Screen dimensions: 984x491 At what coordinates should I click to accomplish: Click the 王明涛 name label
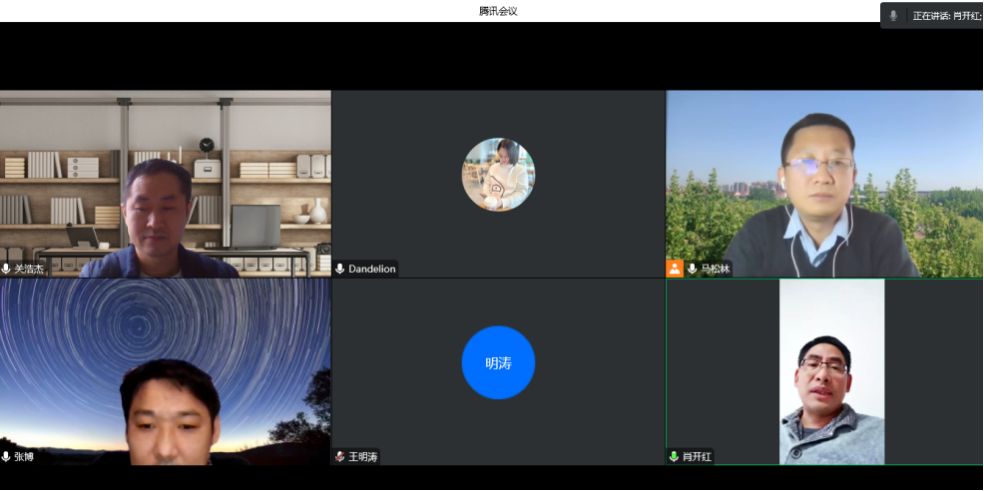pos(363,457)
